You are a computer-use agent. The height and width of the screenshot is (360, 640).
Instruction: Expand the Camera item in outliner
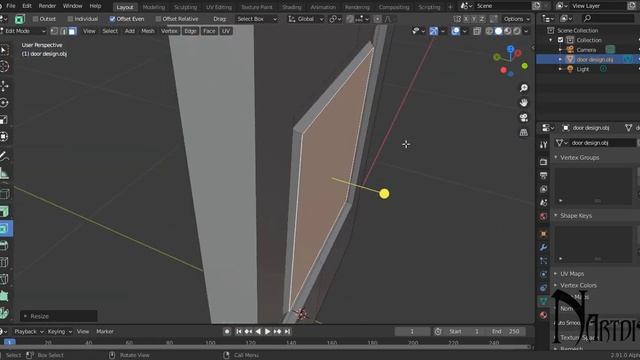pyautogui.click(x=560, y=50)
